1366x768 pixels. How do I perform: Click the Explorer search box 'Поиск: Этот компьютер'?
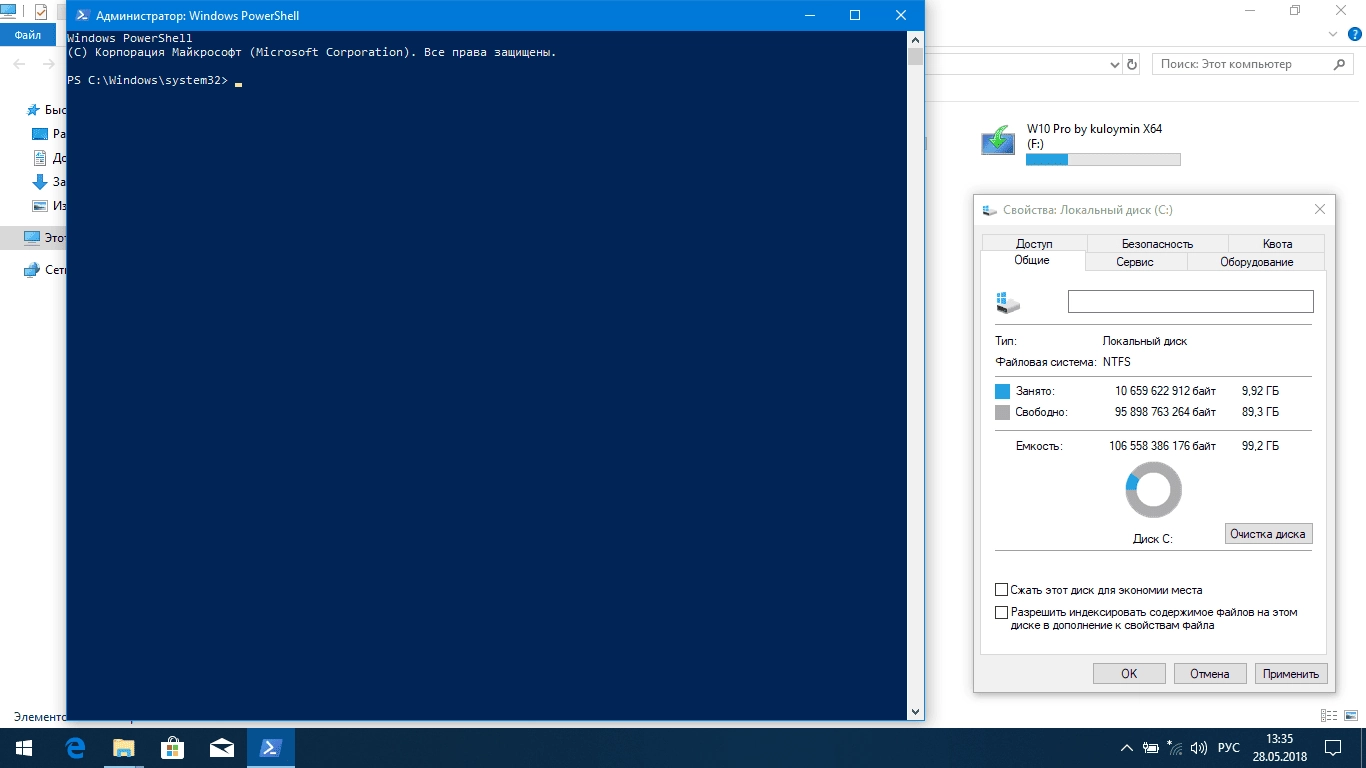[x=1253, y=64]
